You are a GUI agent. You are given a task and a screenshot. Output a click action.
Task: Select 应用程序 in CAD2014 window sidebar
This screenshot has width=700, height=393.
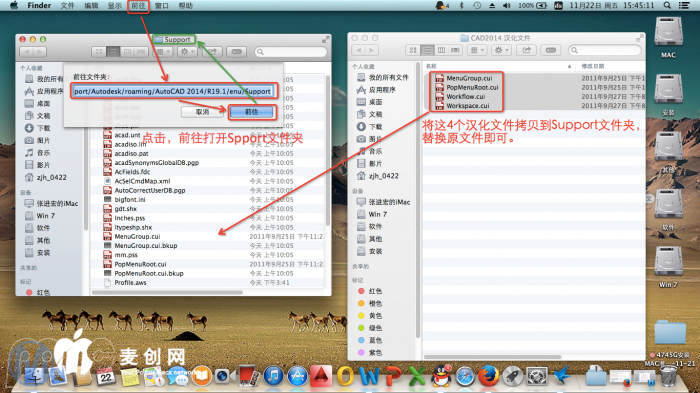383,90
